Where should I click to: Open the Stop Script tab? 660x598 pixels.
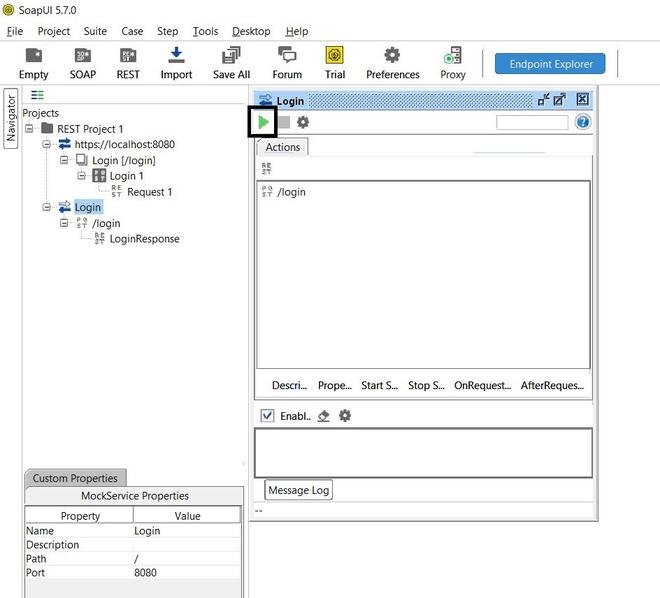(426, 385)
